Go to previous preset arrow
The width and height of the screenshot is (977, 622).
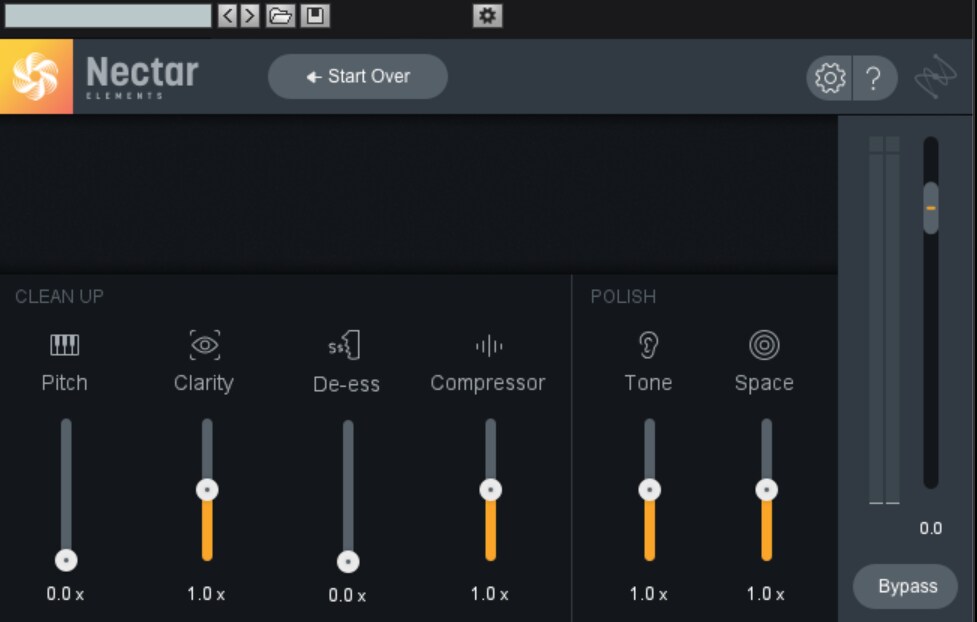click(227, 16)
